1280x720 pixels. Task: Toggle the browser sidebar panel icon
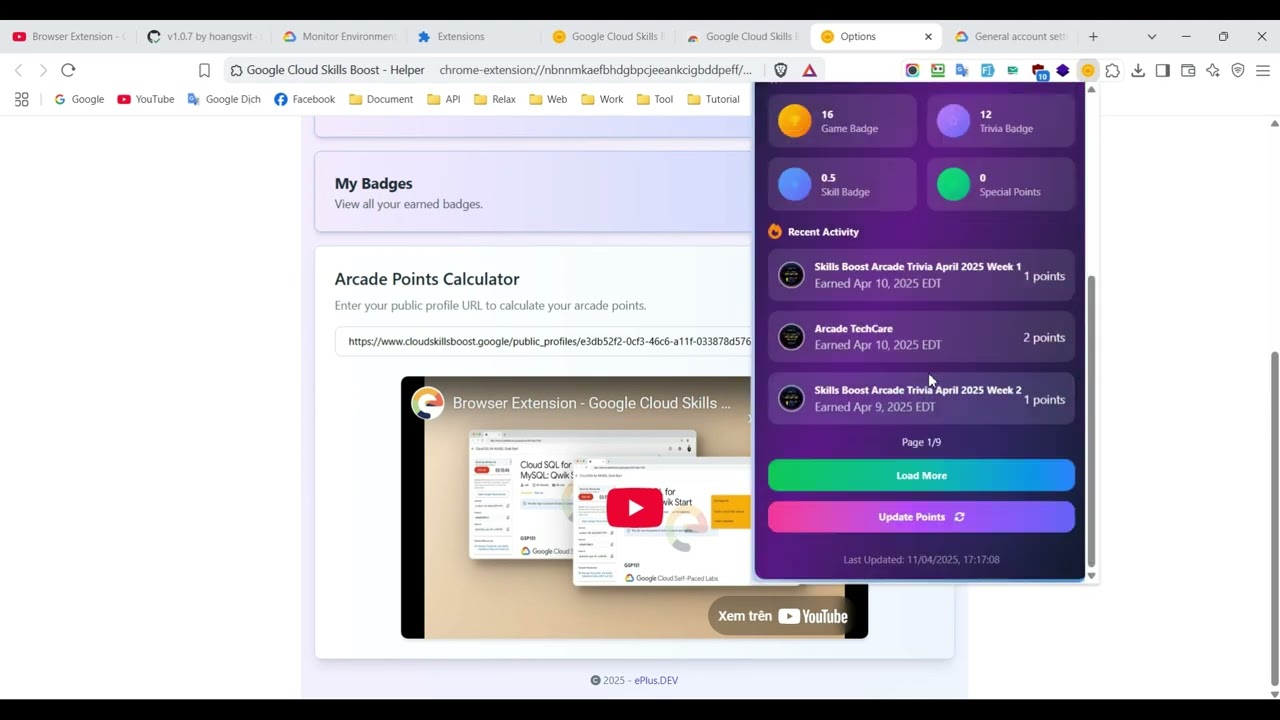click(x=1162, y=70)
